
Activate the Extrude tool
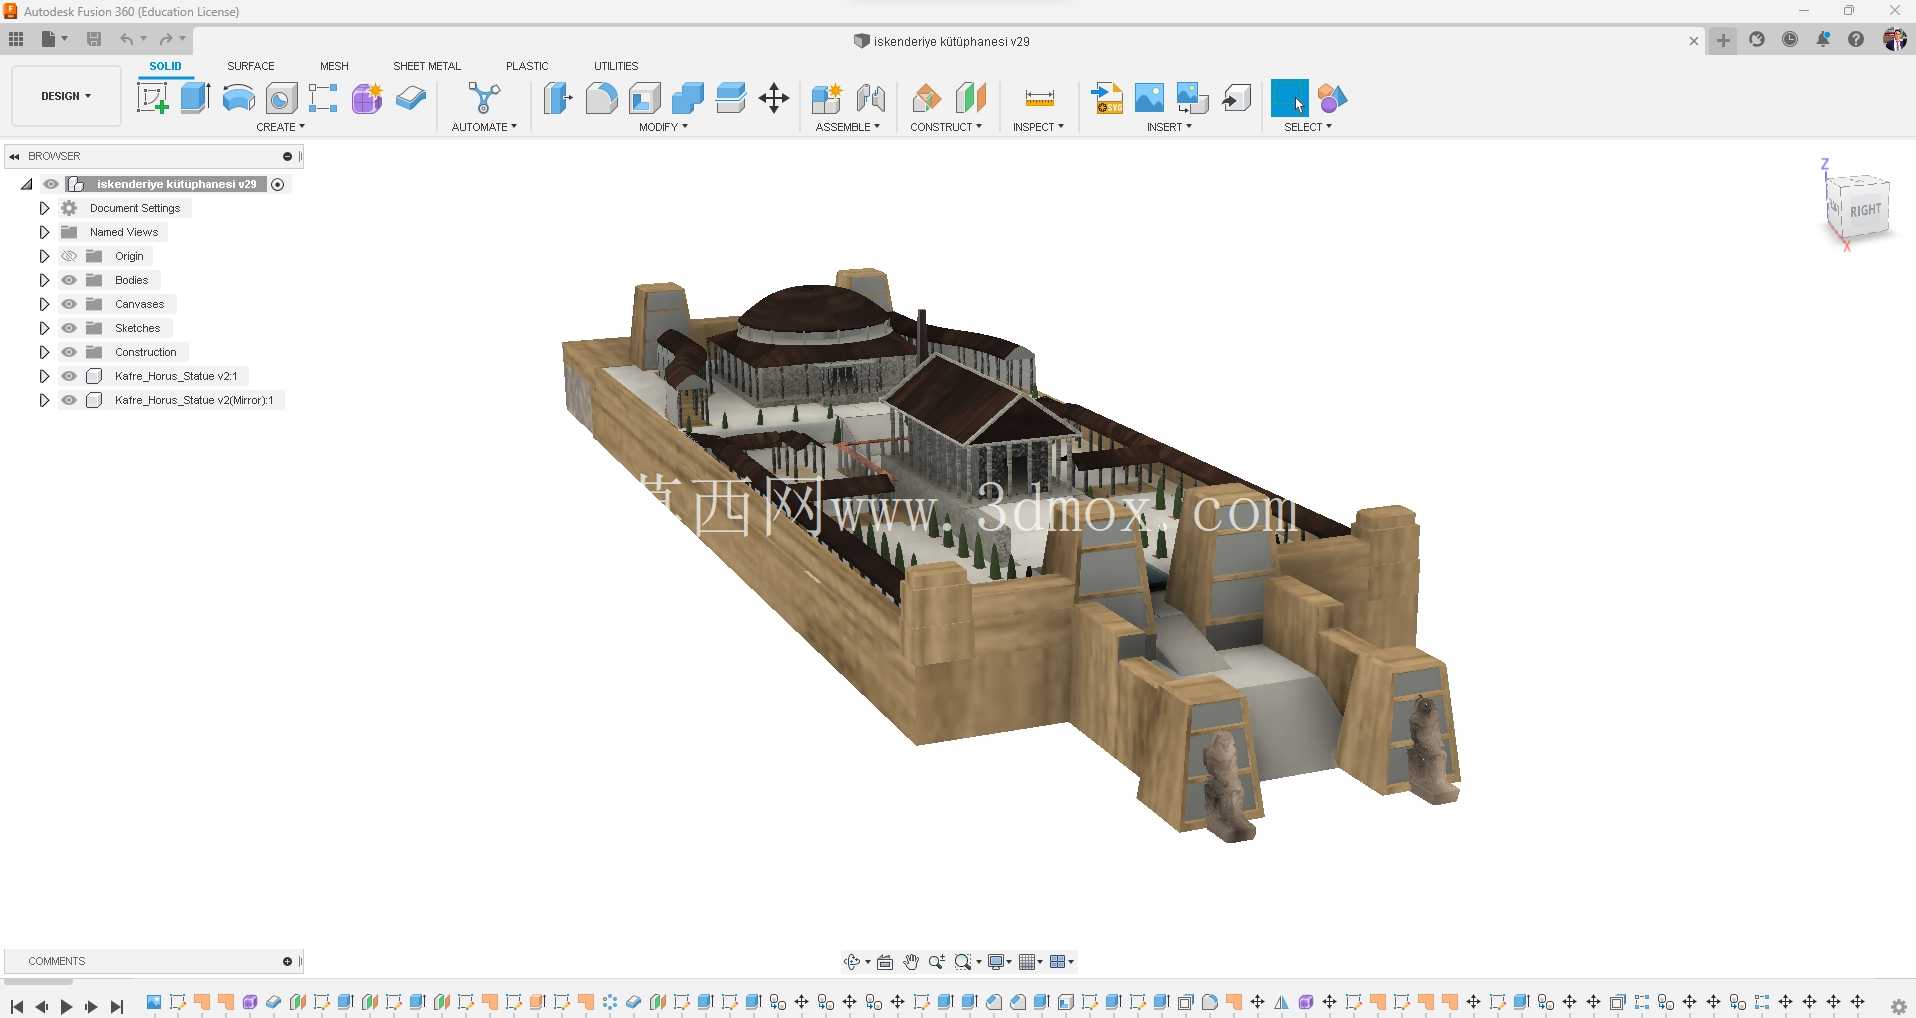click(195, 98)
